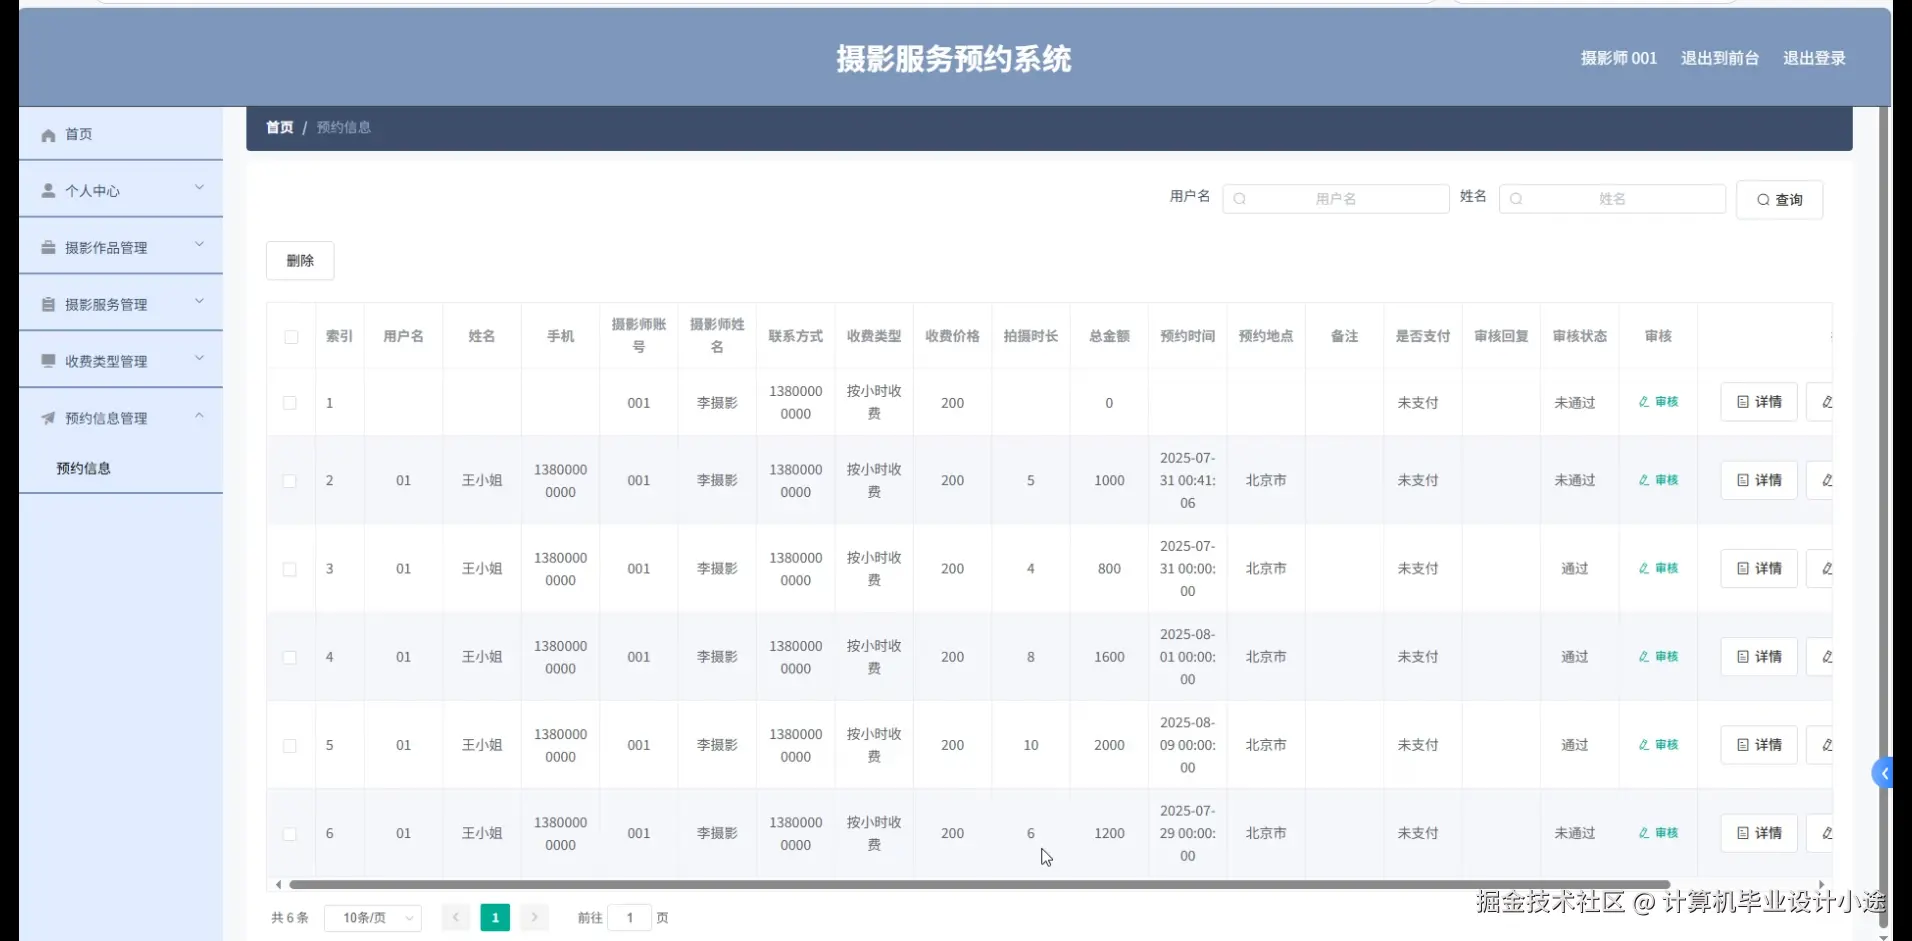This screenshot has height=941, width=1912.
Task: Focus the 姓名 search input
Action: click(1612, 199)
